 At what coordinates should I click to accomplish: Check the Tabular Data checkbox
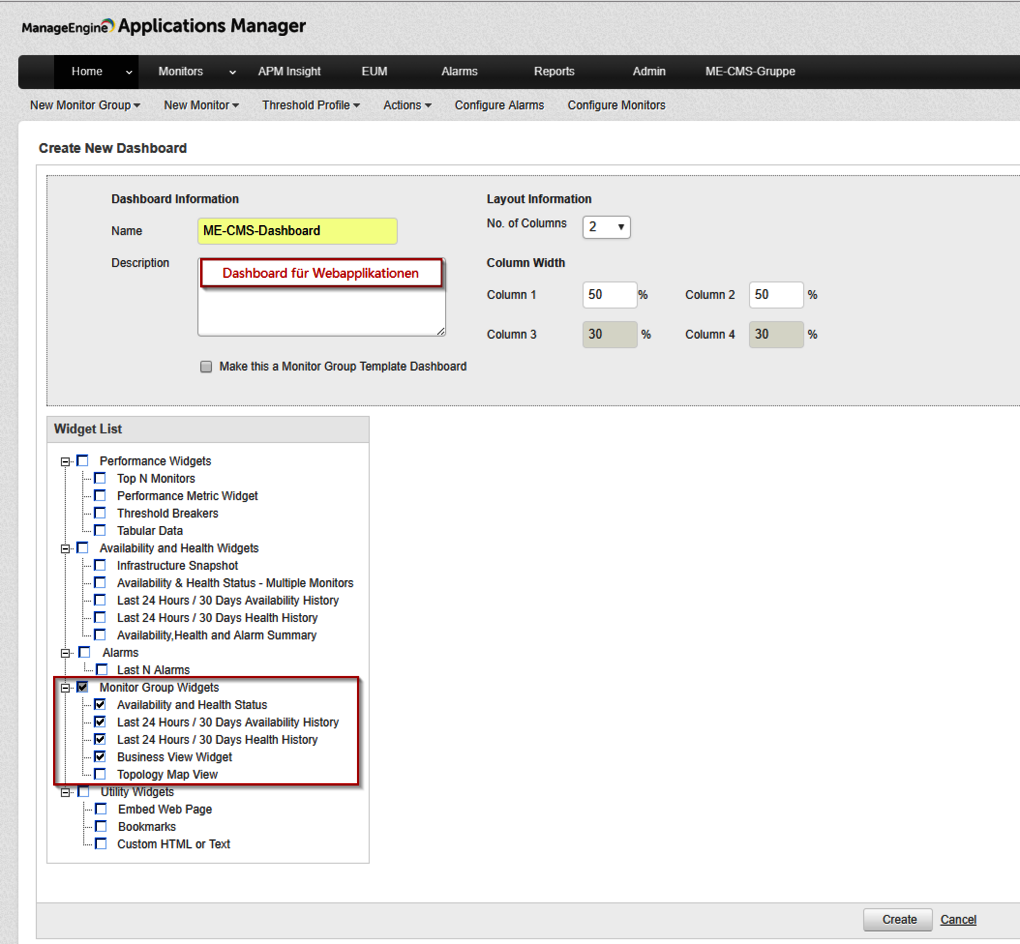100,530
